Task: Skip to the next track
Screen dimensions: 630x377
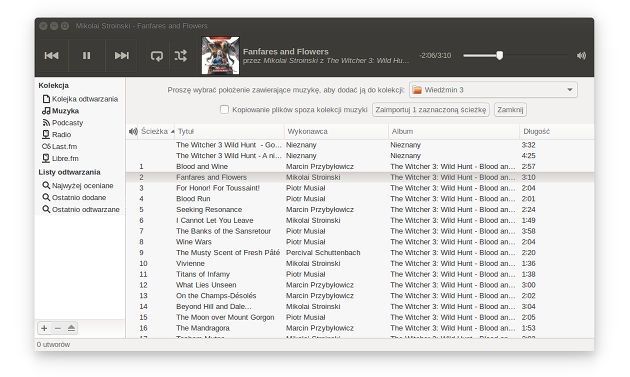Action: tap(121, 55)
